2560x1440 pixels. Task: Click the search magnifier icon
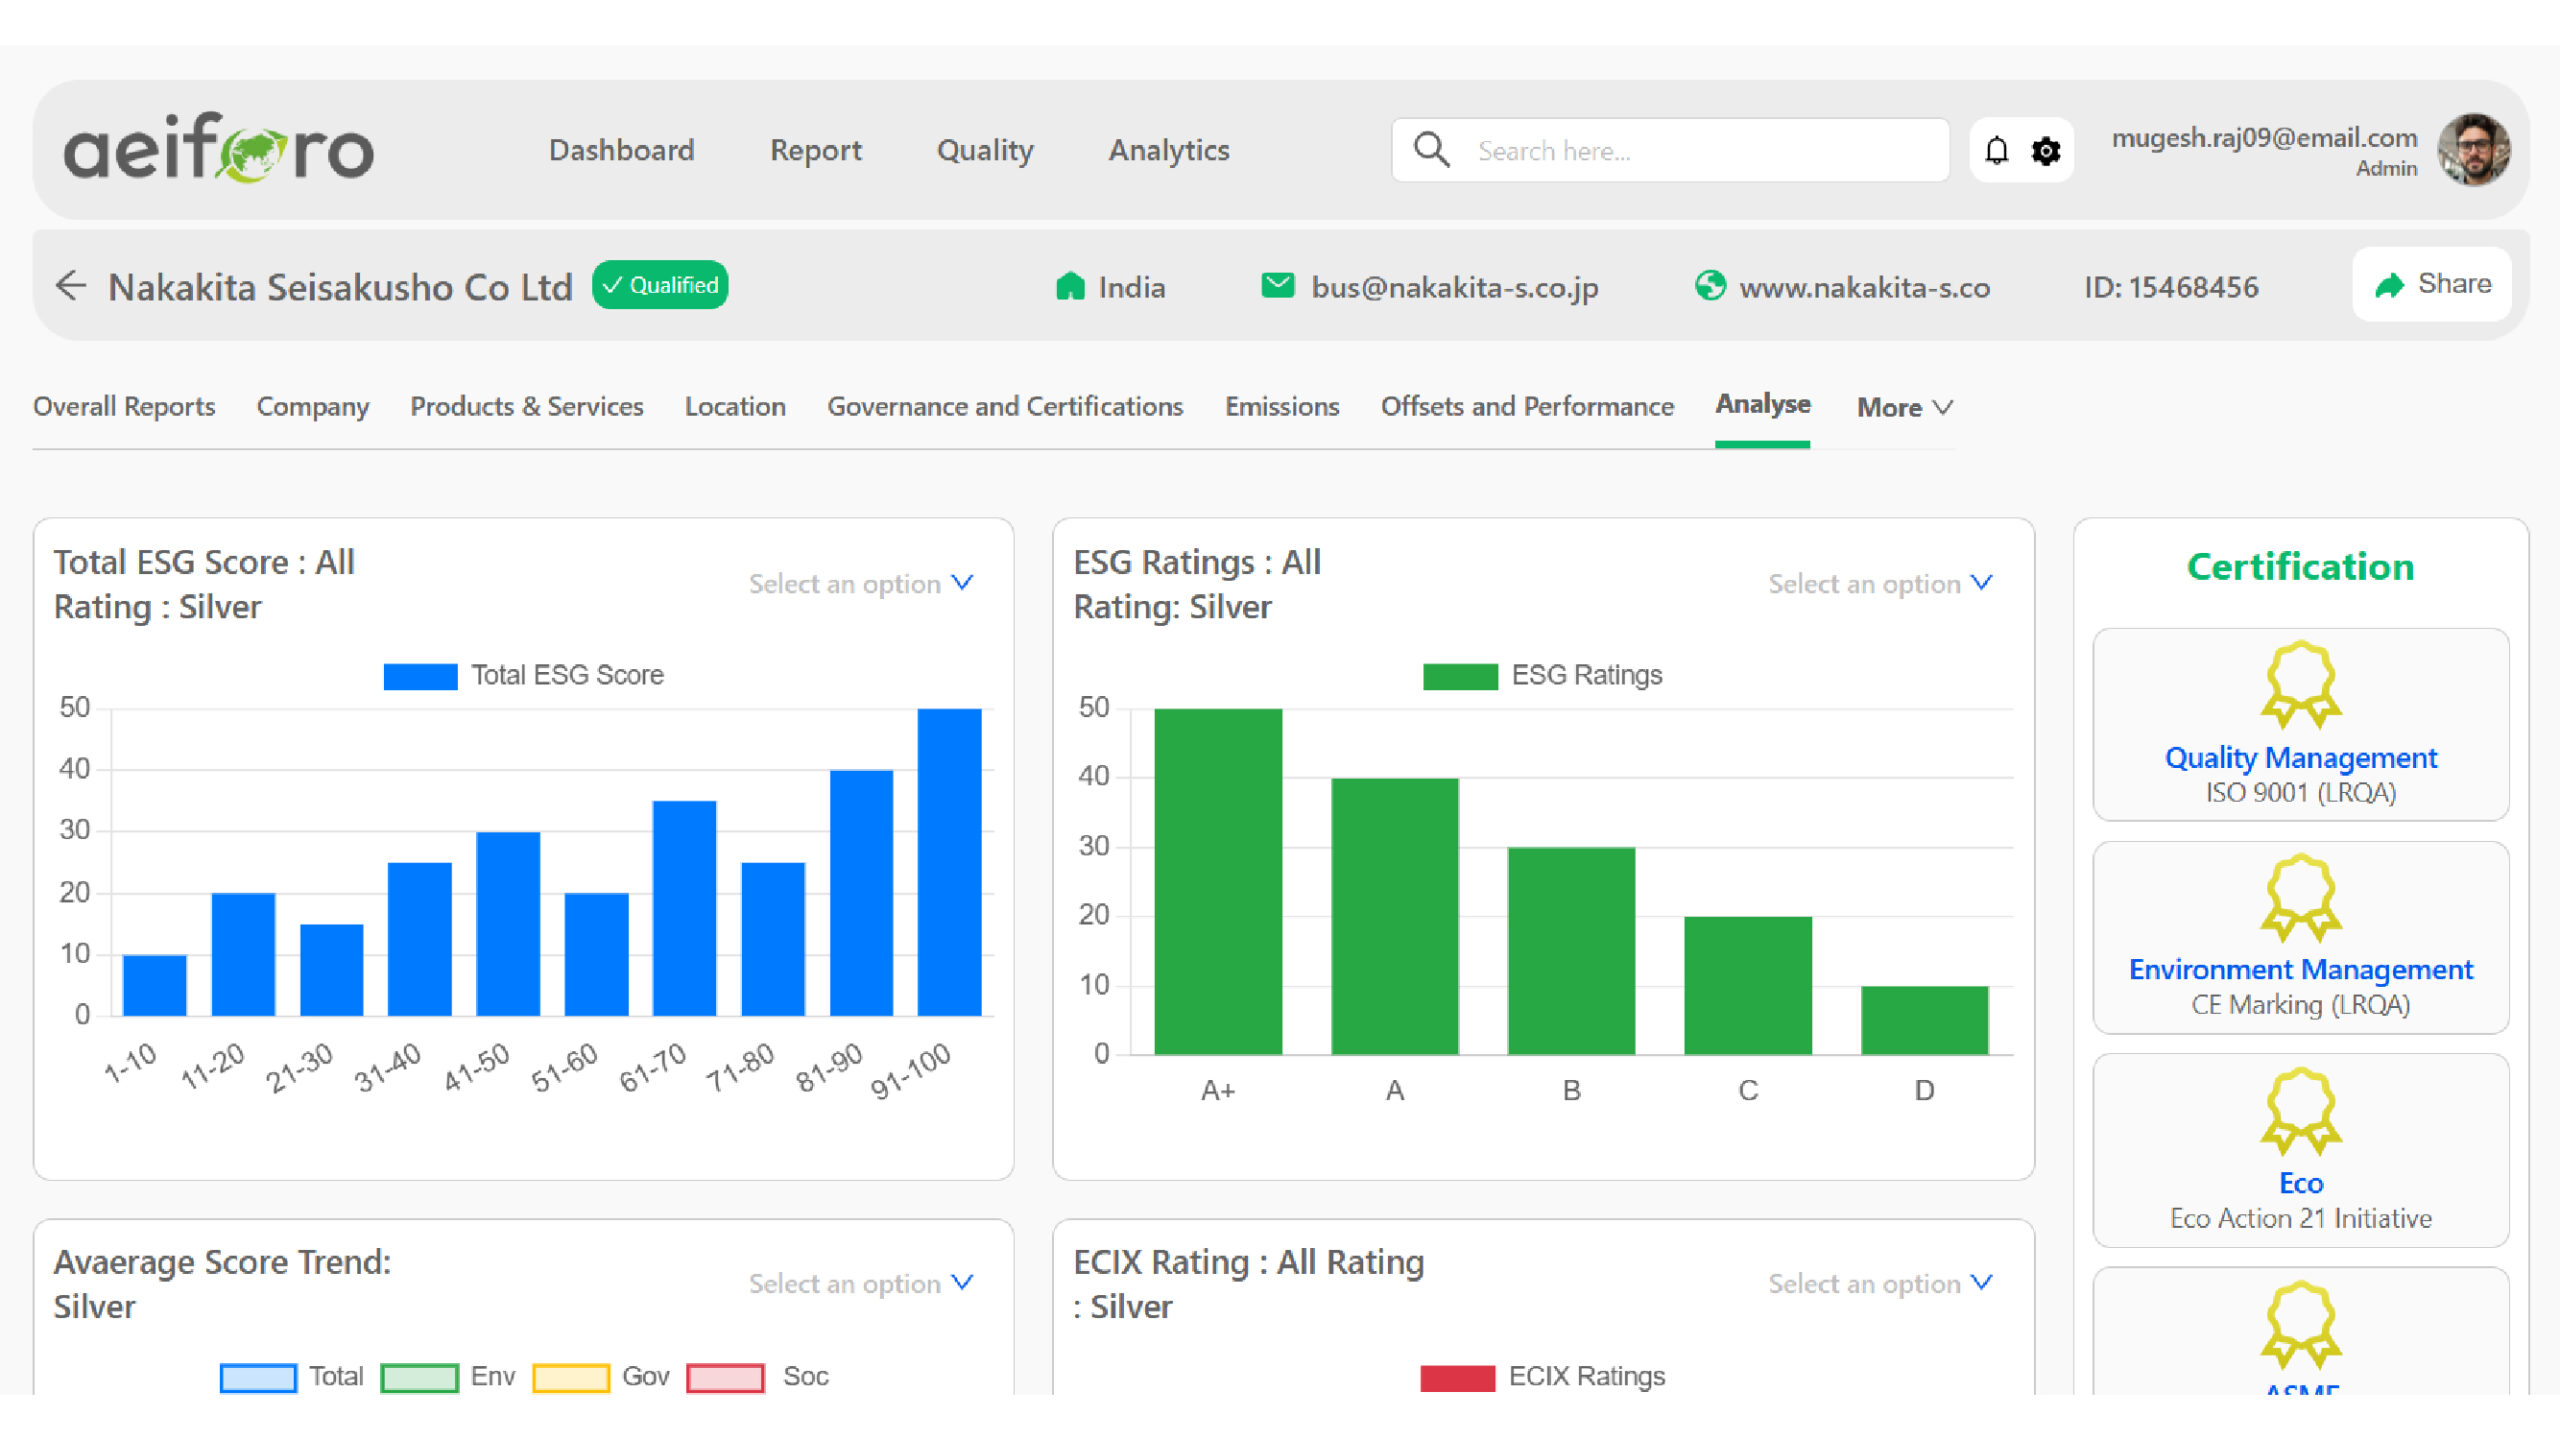(1431, 150)
